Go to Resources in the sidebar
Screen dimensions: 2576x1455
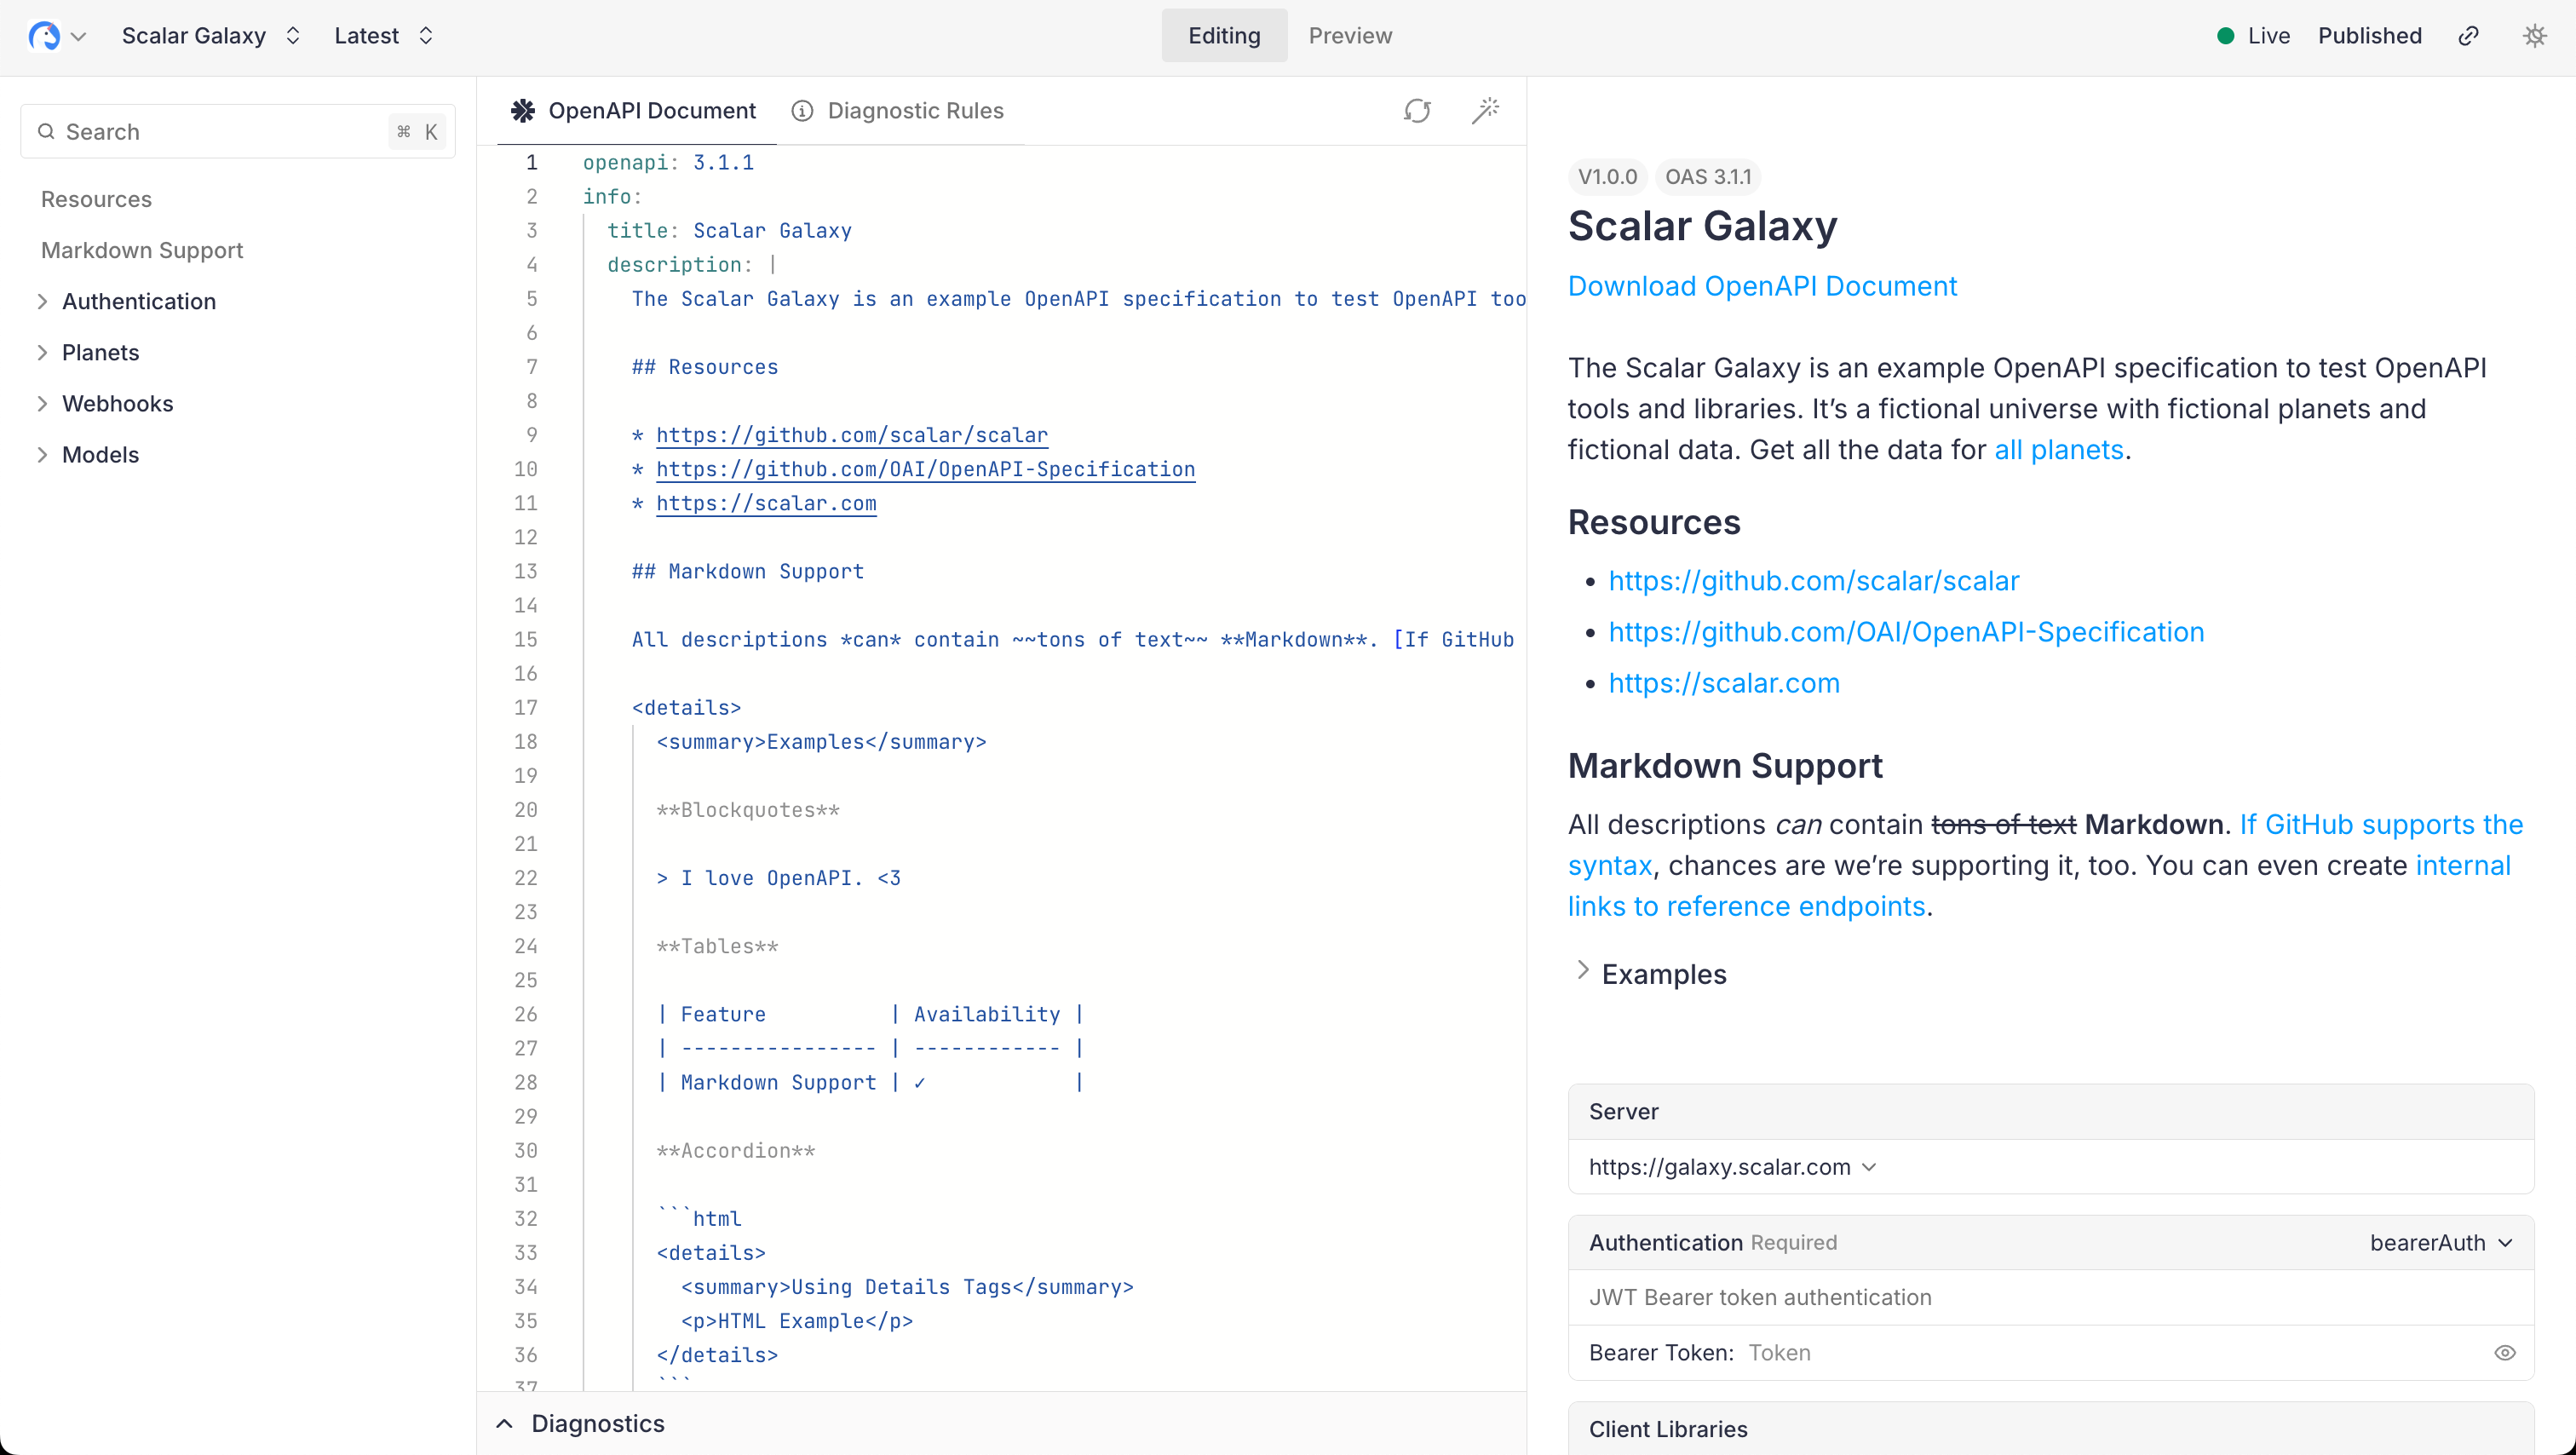coord(96,199)
